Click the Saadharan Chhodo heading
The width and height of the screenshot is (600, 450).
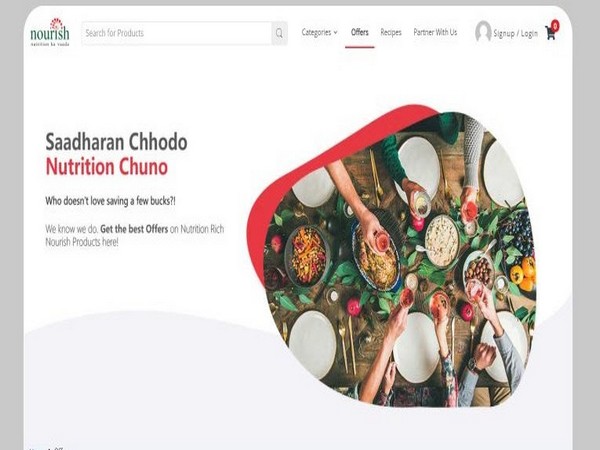(116, 142)
